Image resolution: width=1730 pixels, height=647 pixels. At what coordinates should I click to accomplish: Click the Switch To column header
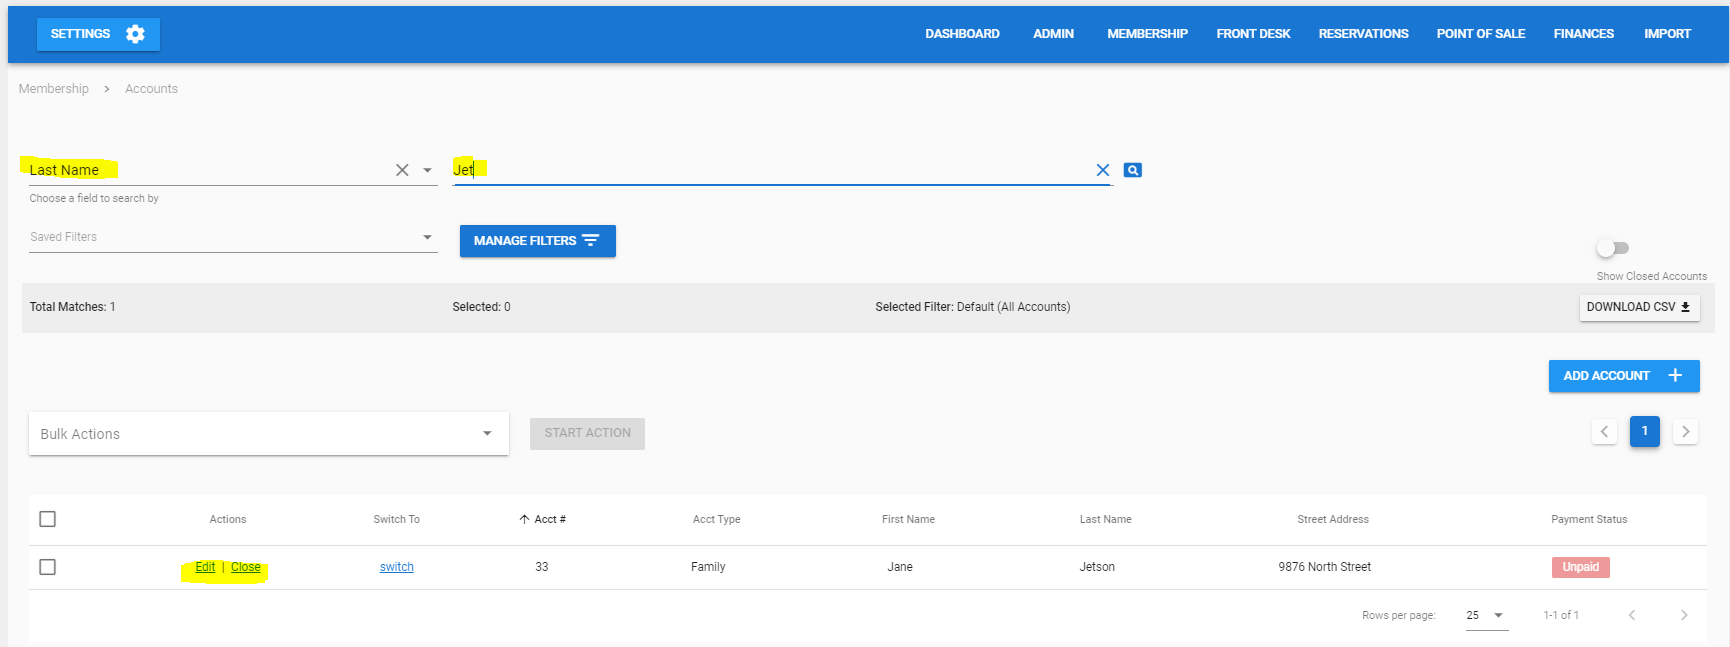click(x=396, y=519)
